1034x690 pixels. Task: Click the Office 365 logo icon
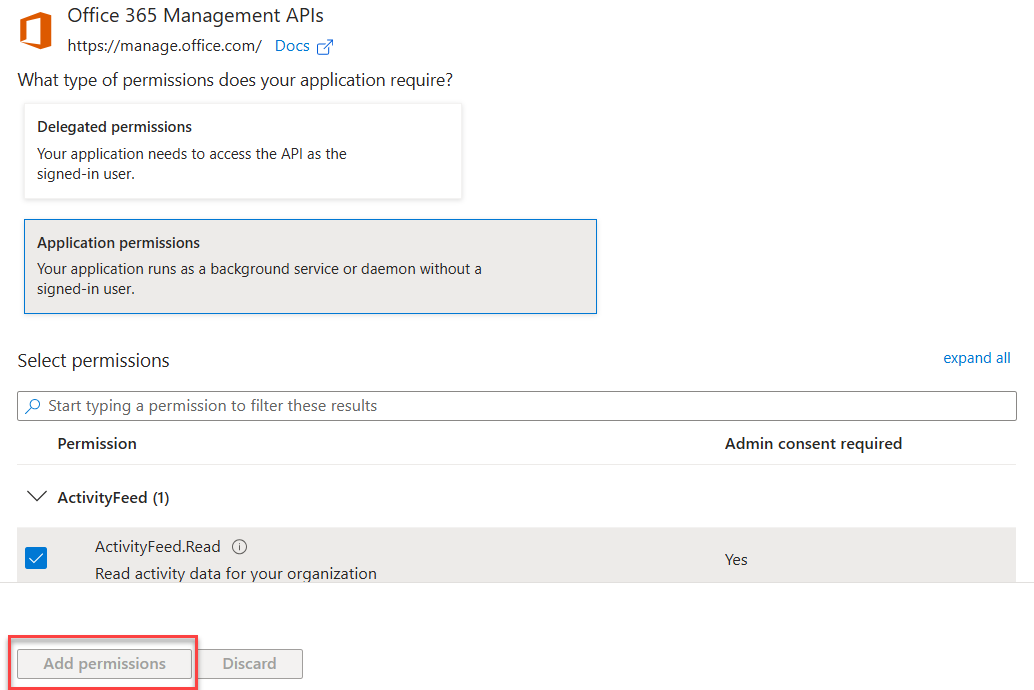(36, 30)
